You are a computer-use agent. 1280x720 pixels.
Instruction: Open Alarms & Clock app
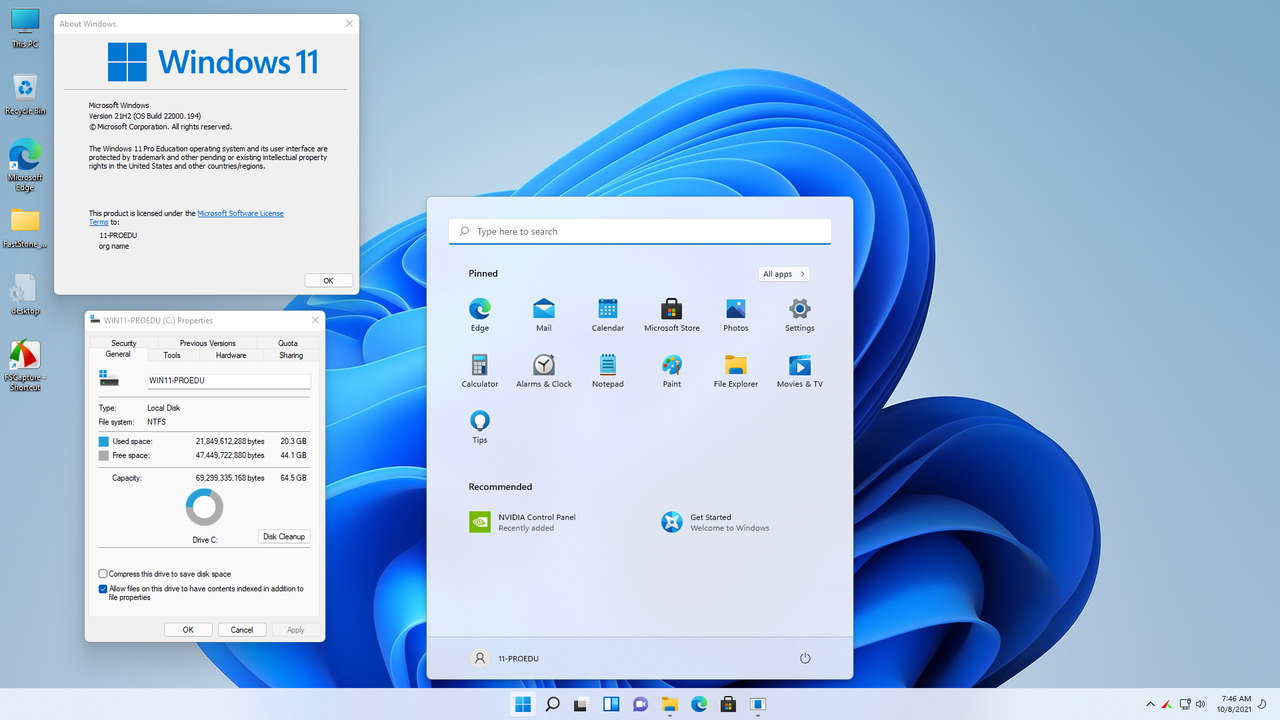pos(544,370)
